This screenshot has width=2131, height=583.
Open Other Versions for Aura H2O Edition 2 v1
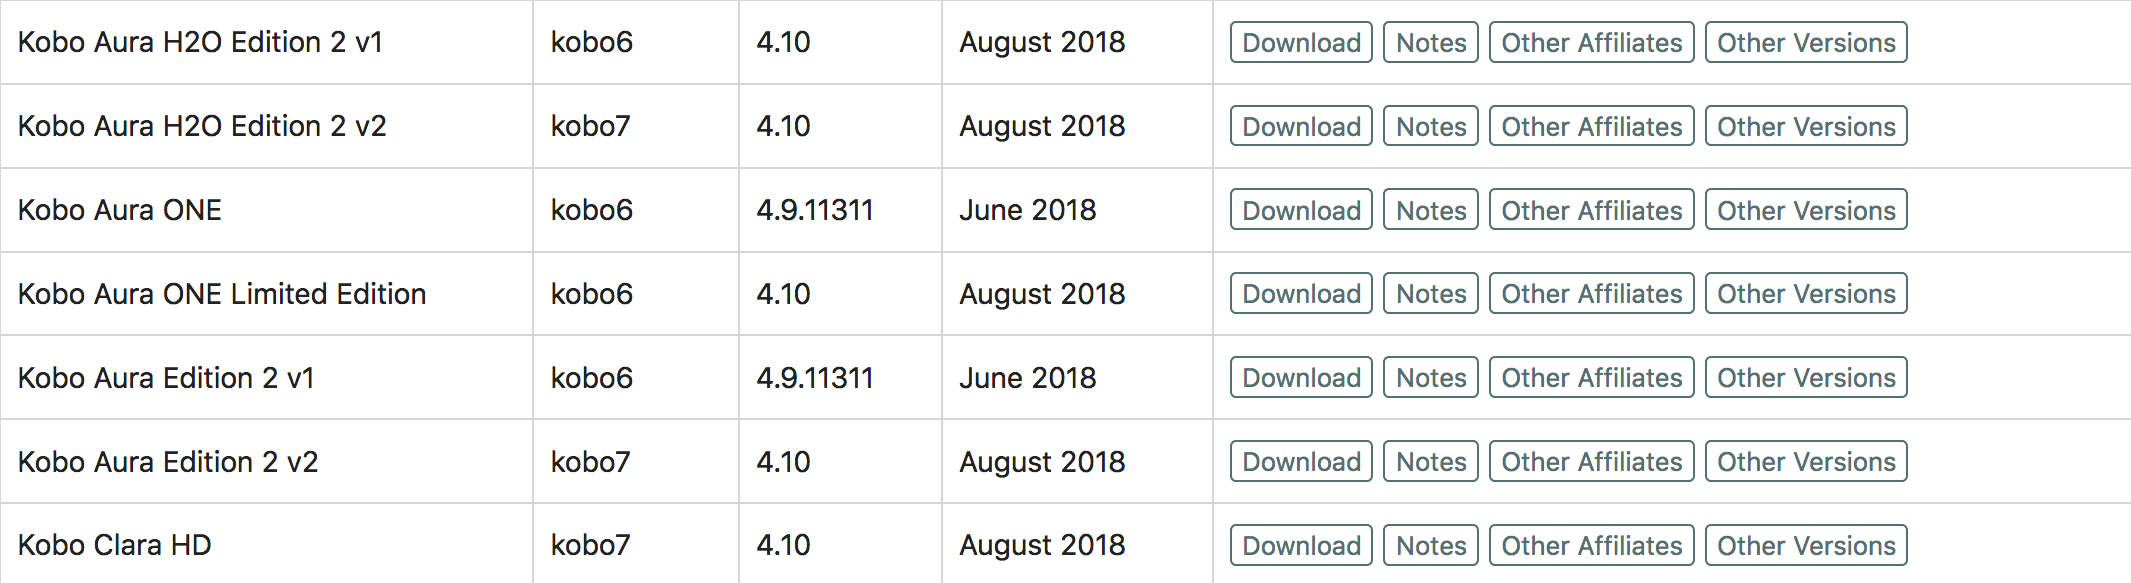click(1806, 43)
